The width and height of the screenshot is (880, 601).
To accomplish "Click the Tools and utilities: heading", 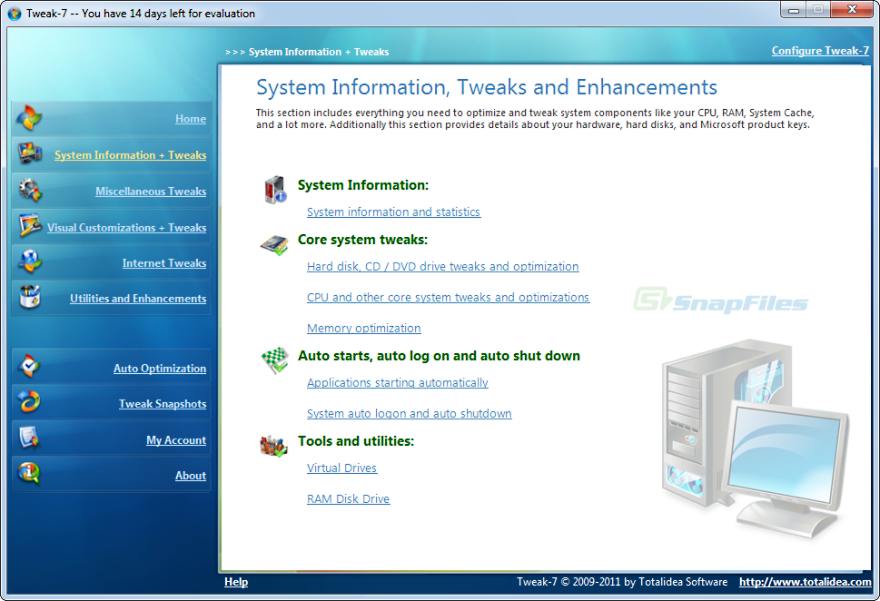I will point(356,441).
